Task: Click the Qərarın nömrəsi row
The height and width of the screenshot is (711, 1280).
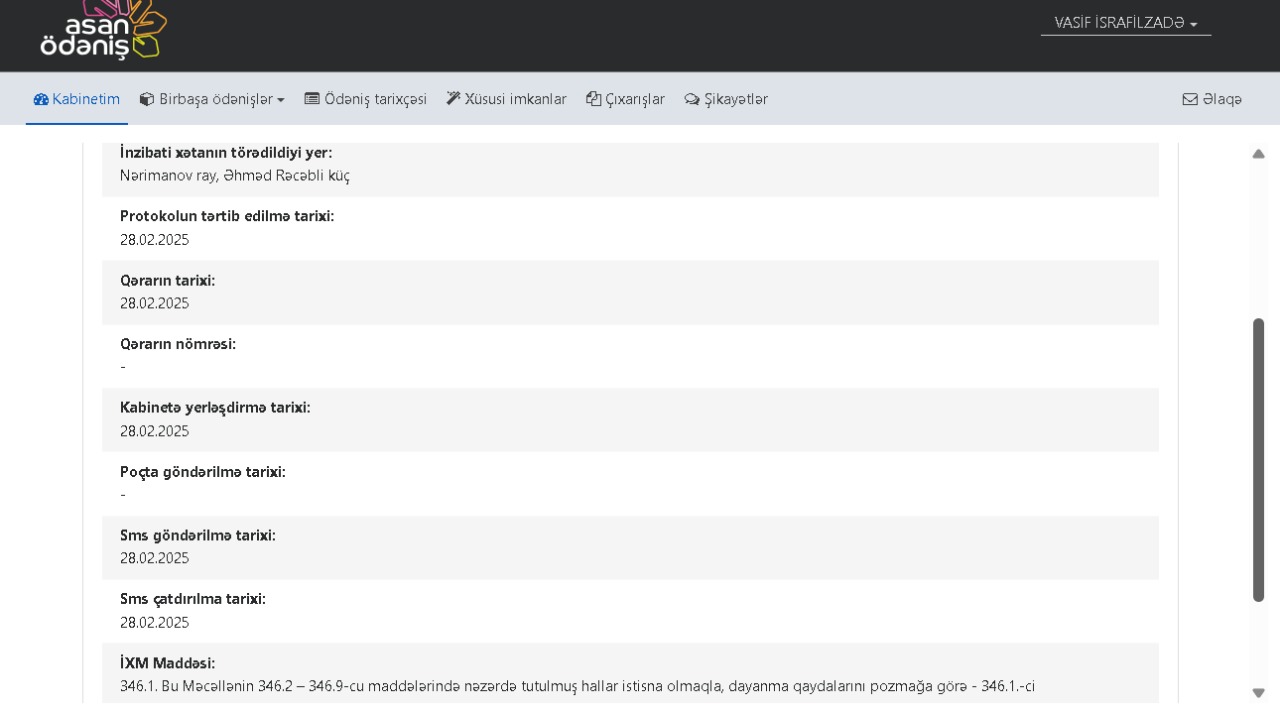Action: [630, 356]
